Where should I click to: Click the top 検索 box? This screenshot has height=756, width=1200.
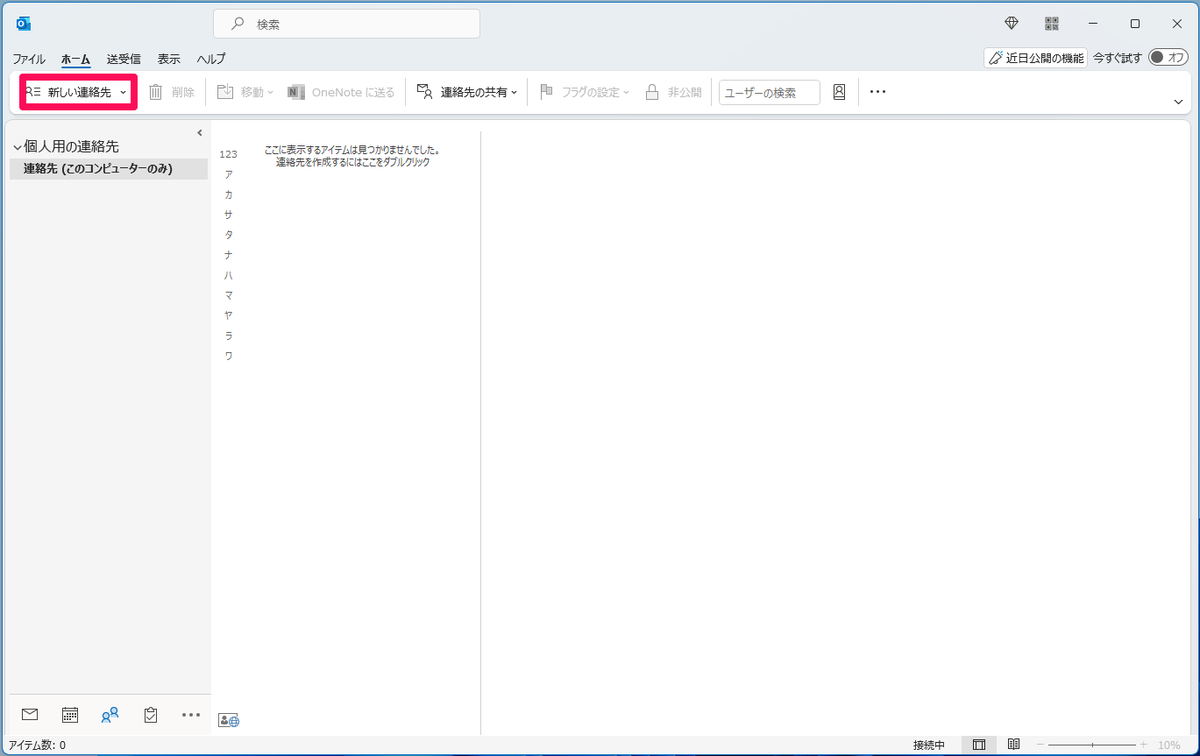click(x=346, y=23)
